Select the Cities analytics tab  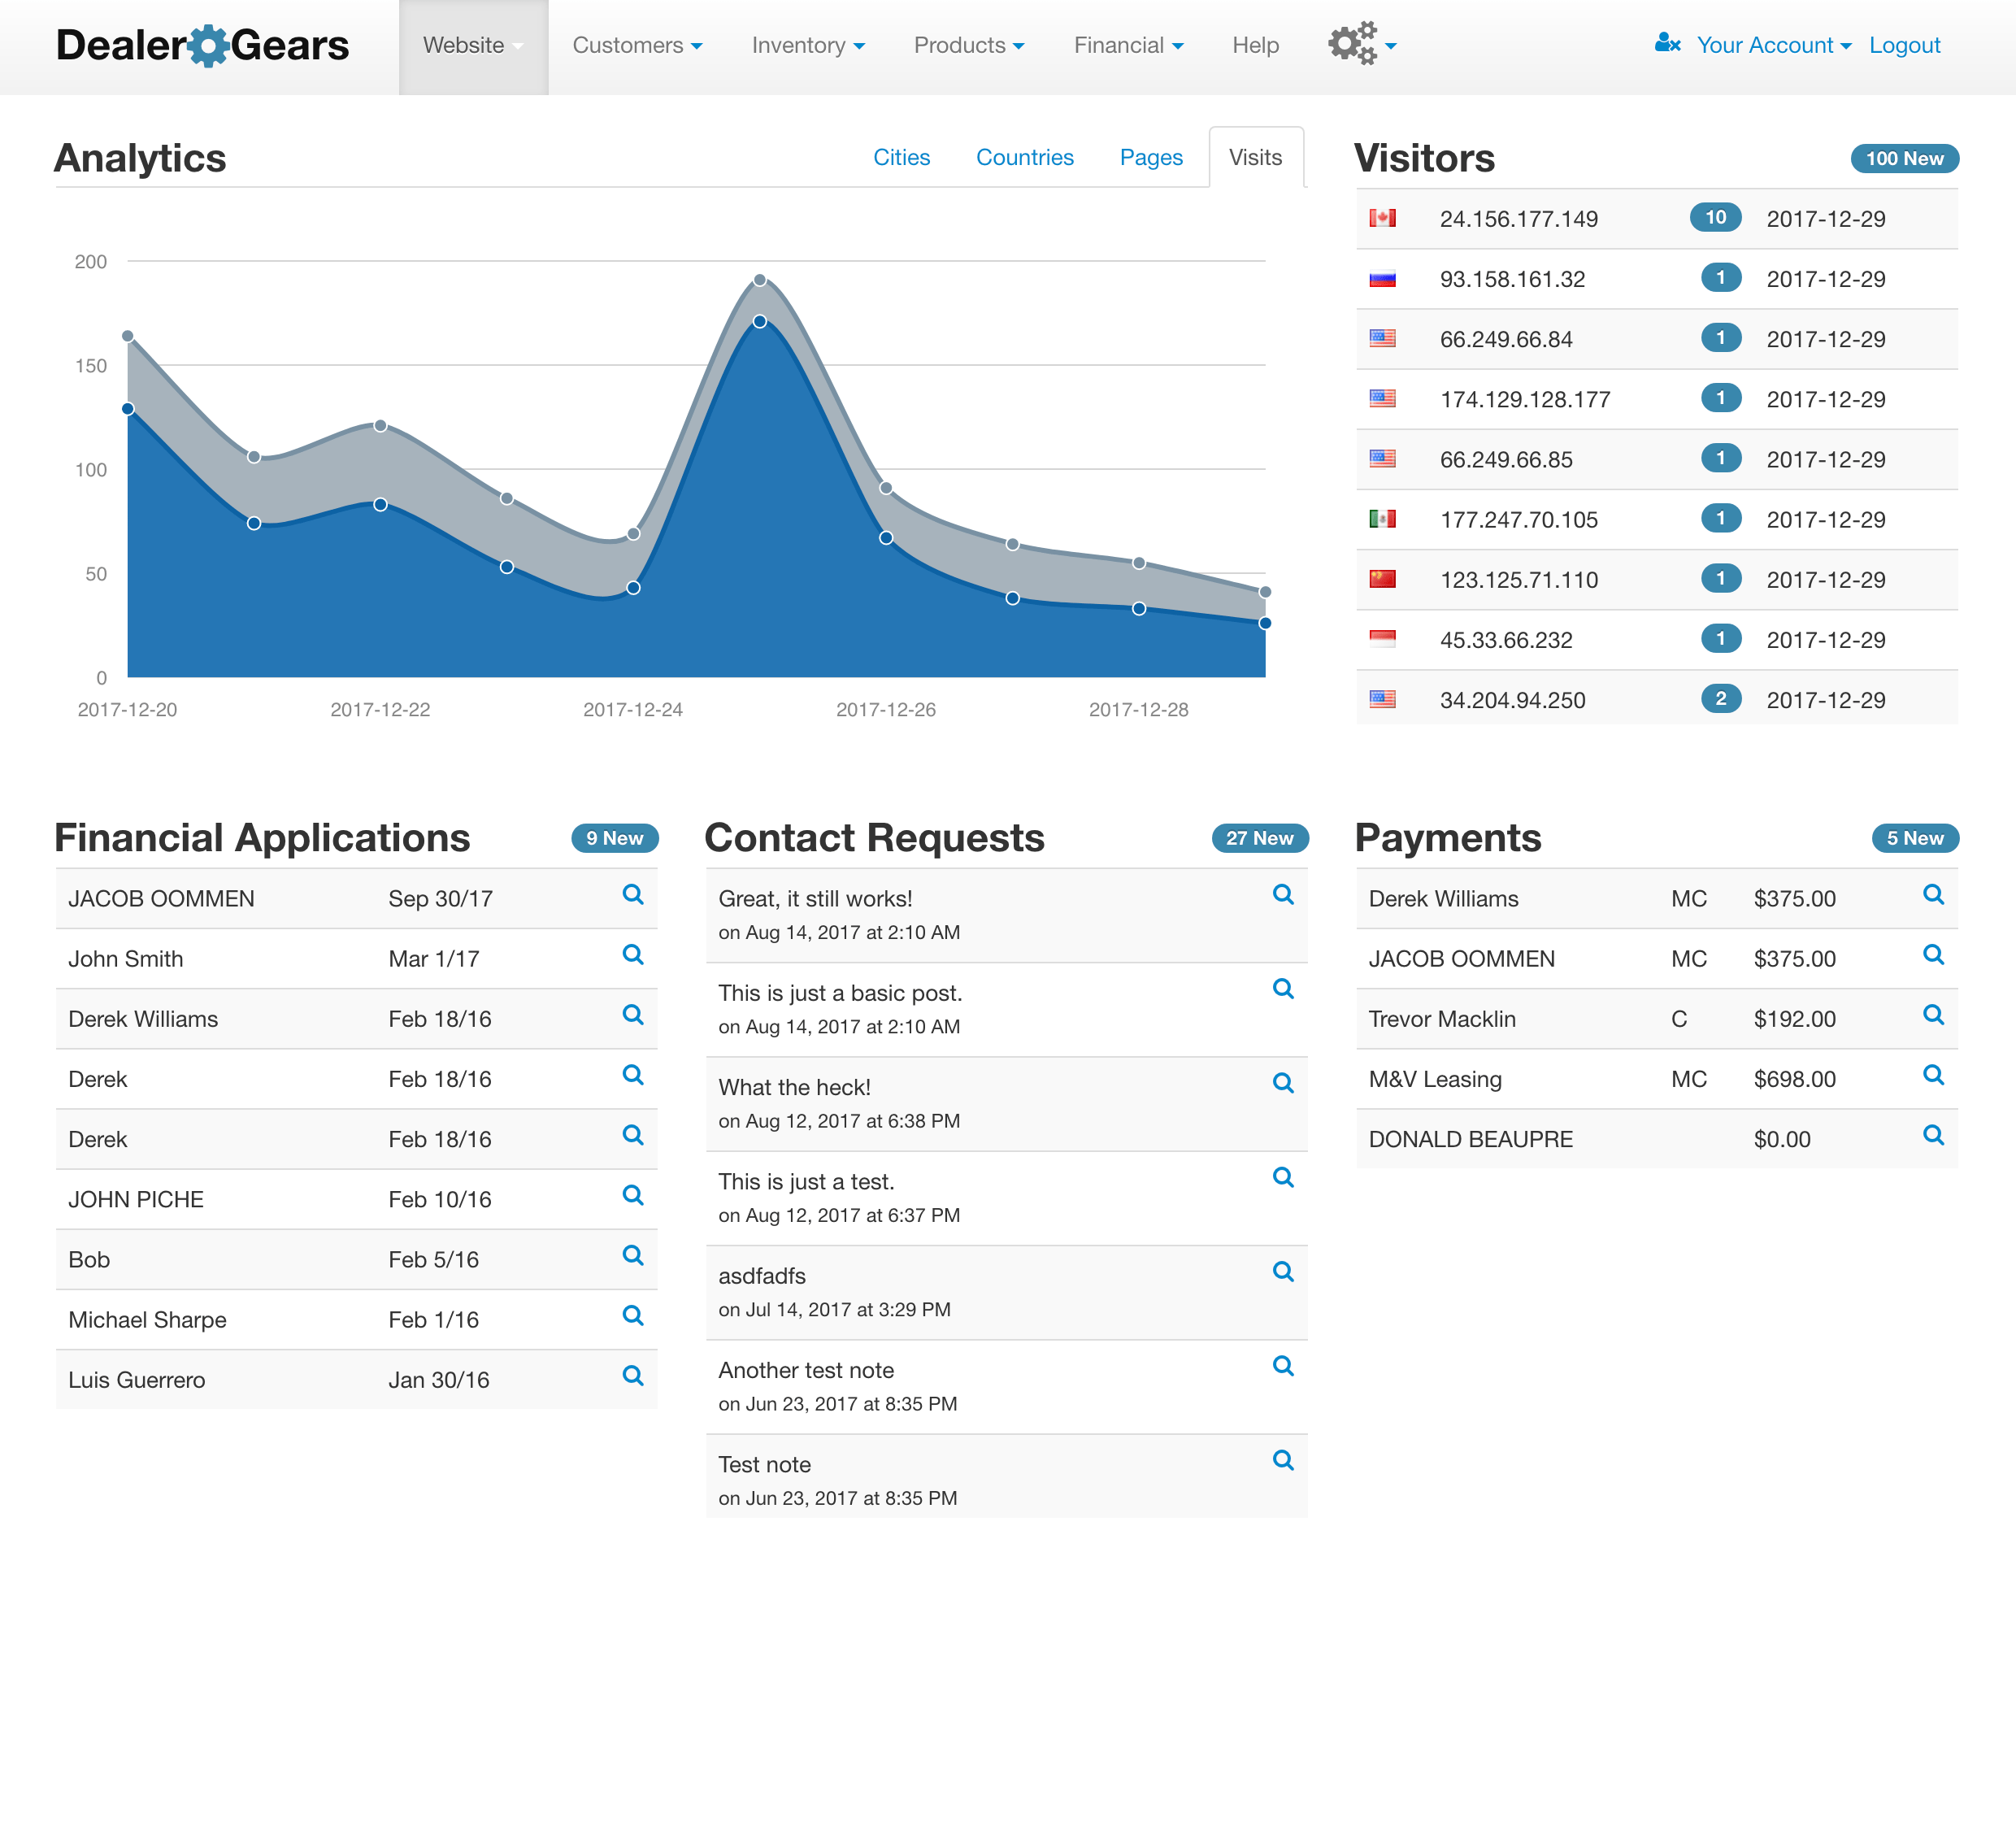click(901, 157)
